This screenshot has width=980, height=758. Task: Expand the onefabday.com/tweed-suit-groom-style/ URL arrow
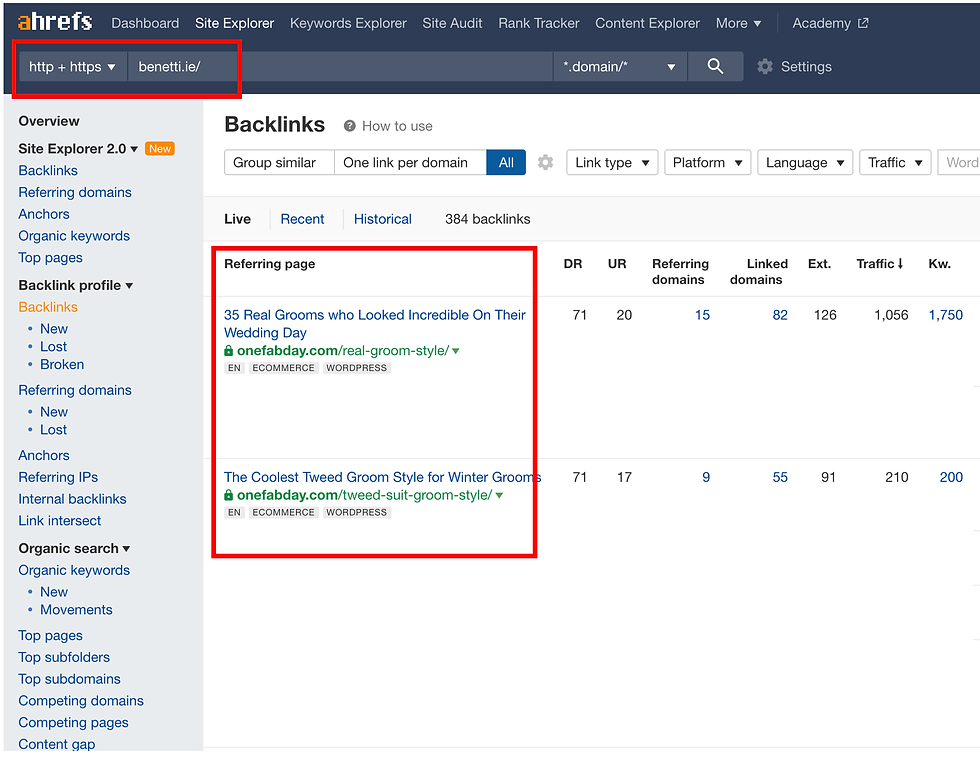pos(499,496)
